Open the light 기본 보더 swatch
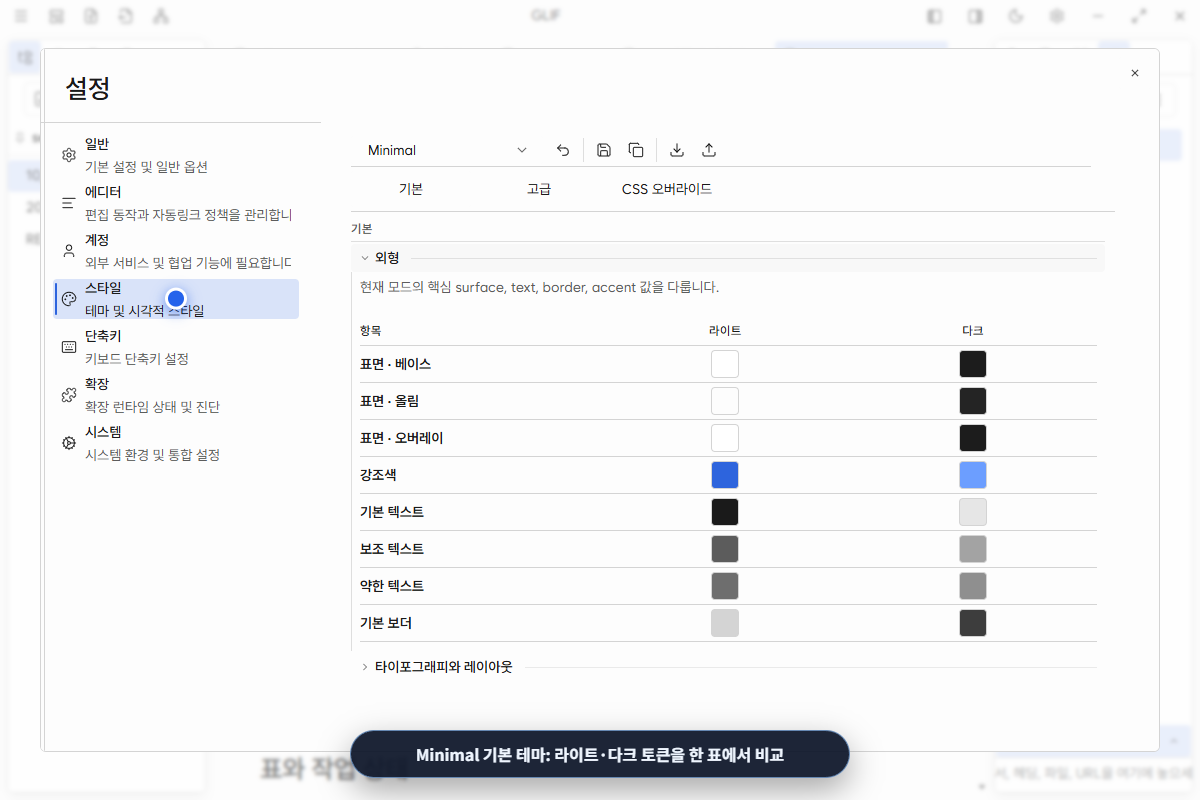The image size is (1200, 800). coord(725,623)
